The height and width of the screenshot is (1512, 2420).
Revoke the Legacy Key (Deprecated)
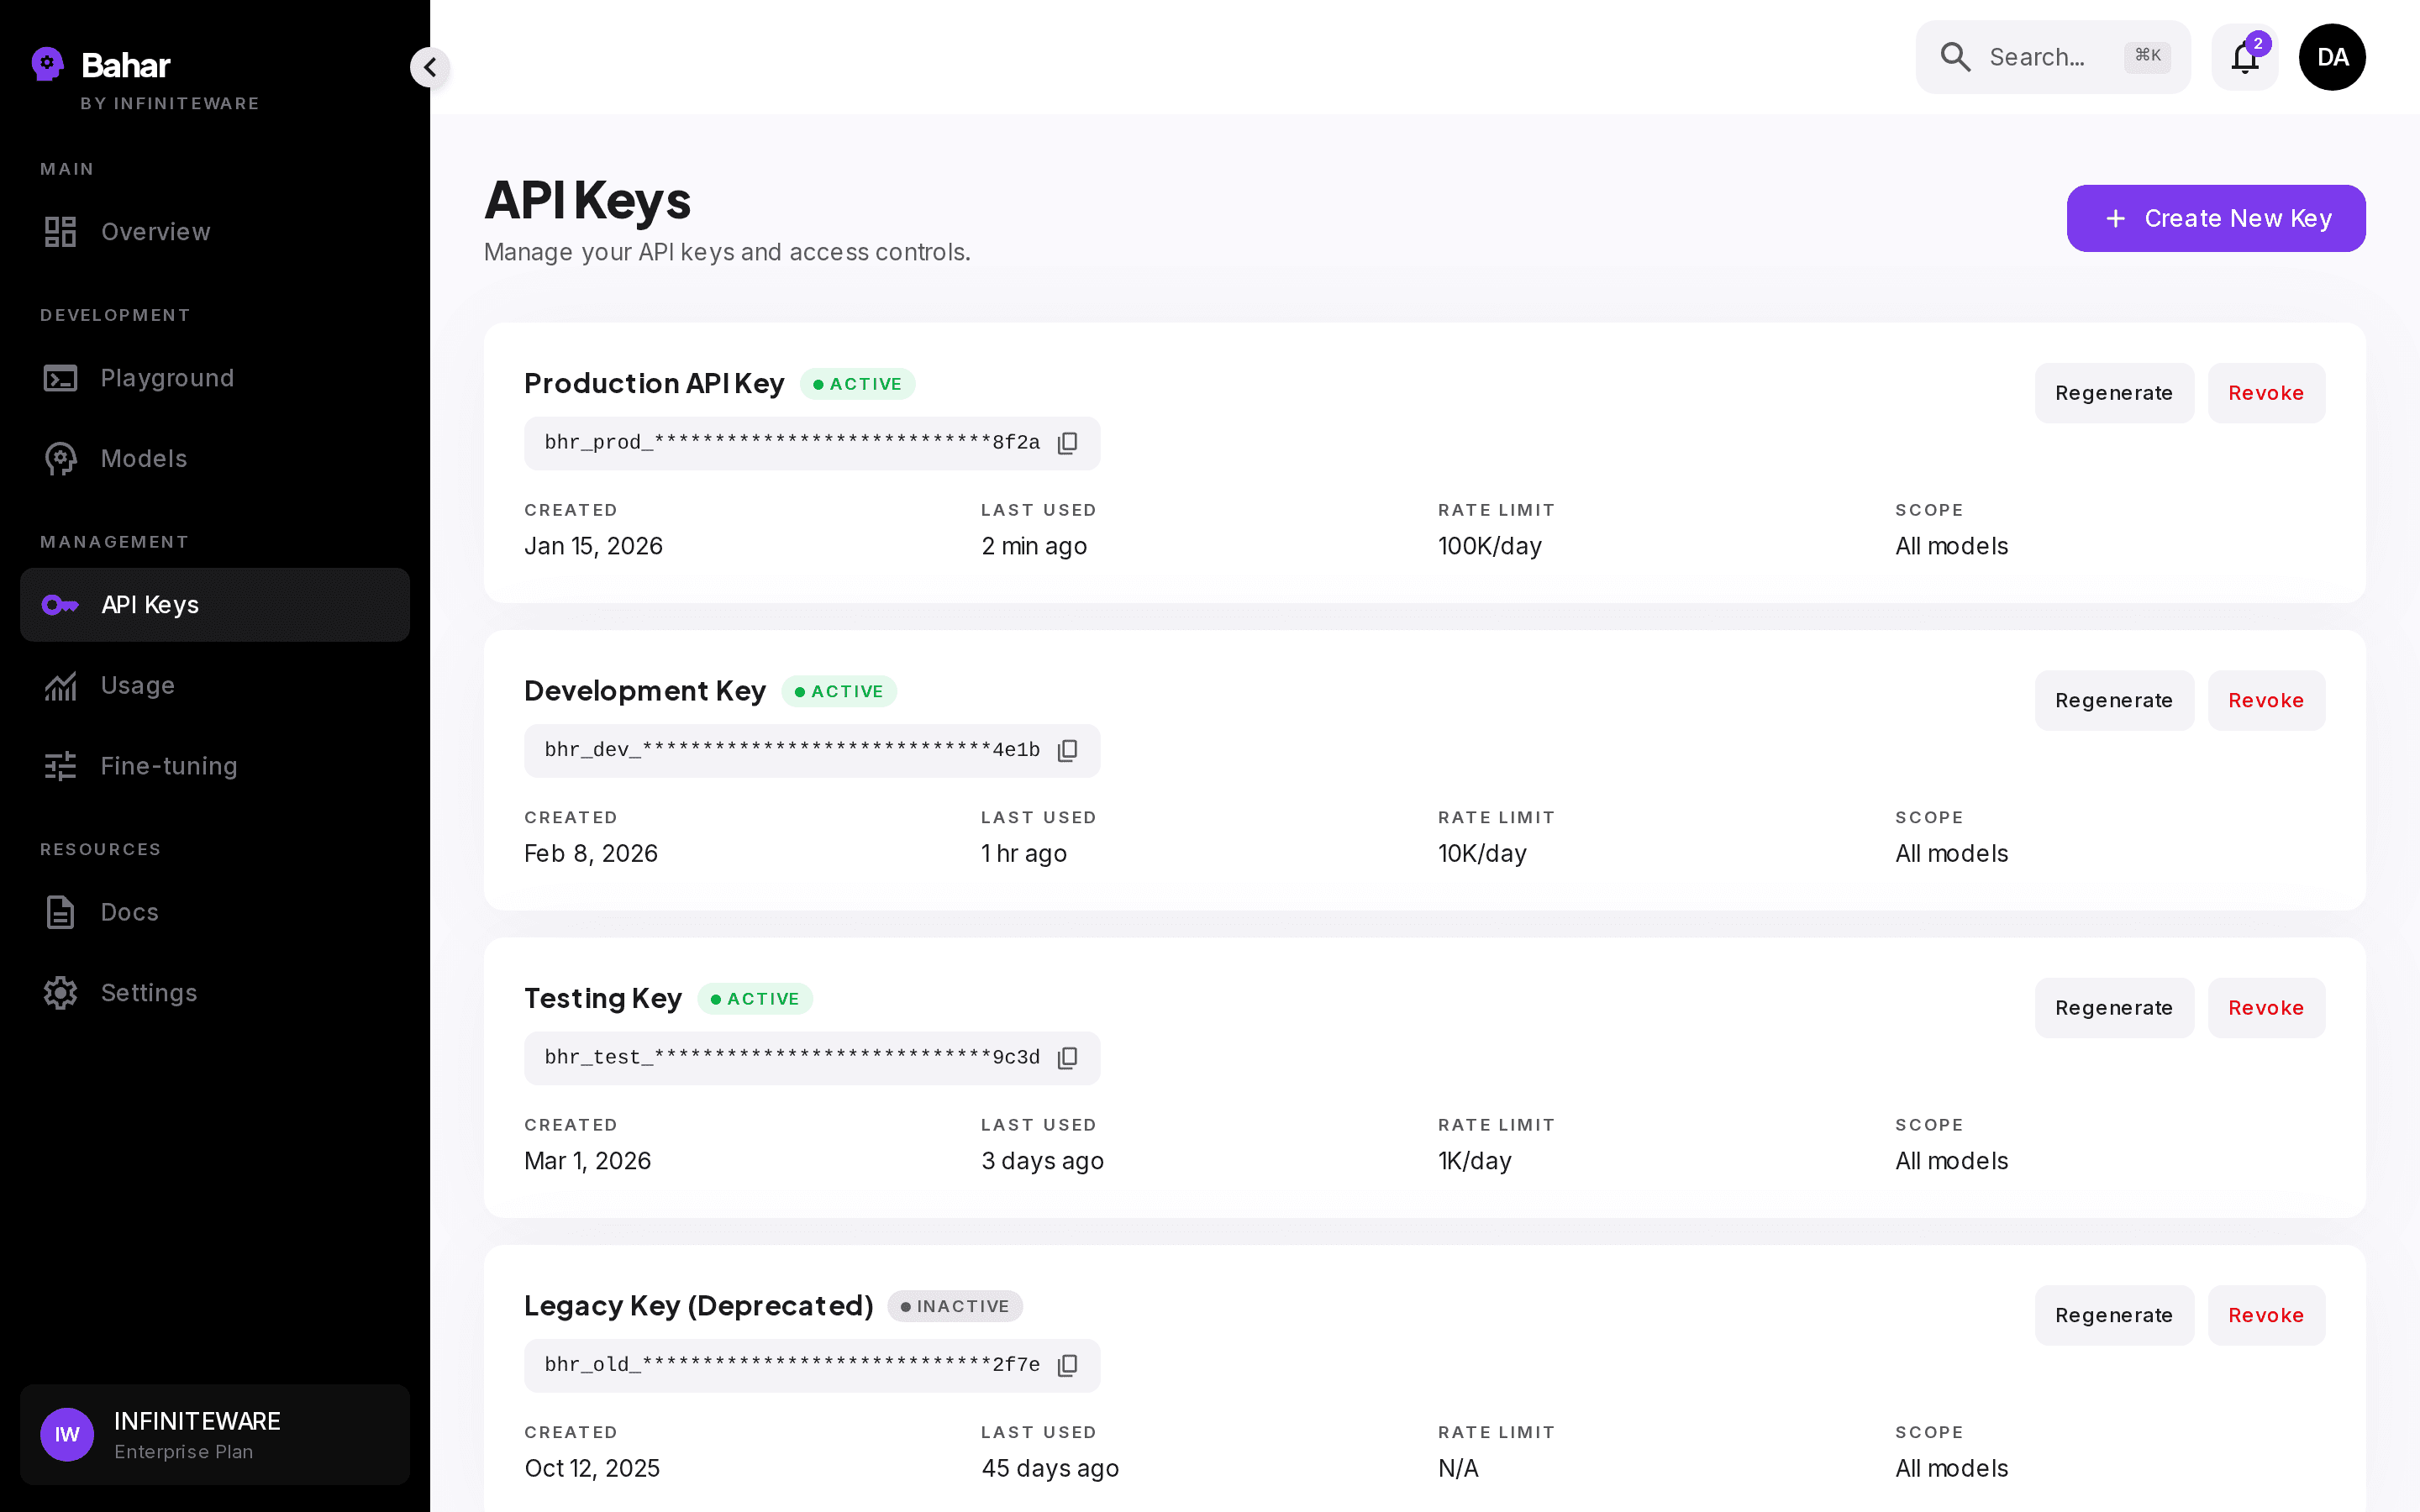(x=2266, y=1315)
